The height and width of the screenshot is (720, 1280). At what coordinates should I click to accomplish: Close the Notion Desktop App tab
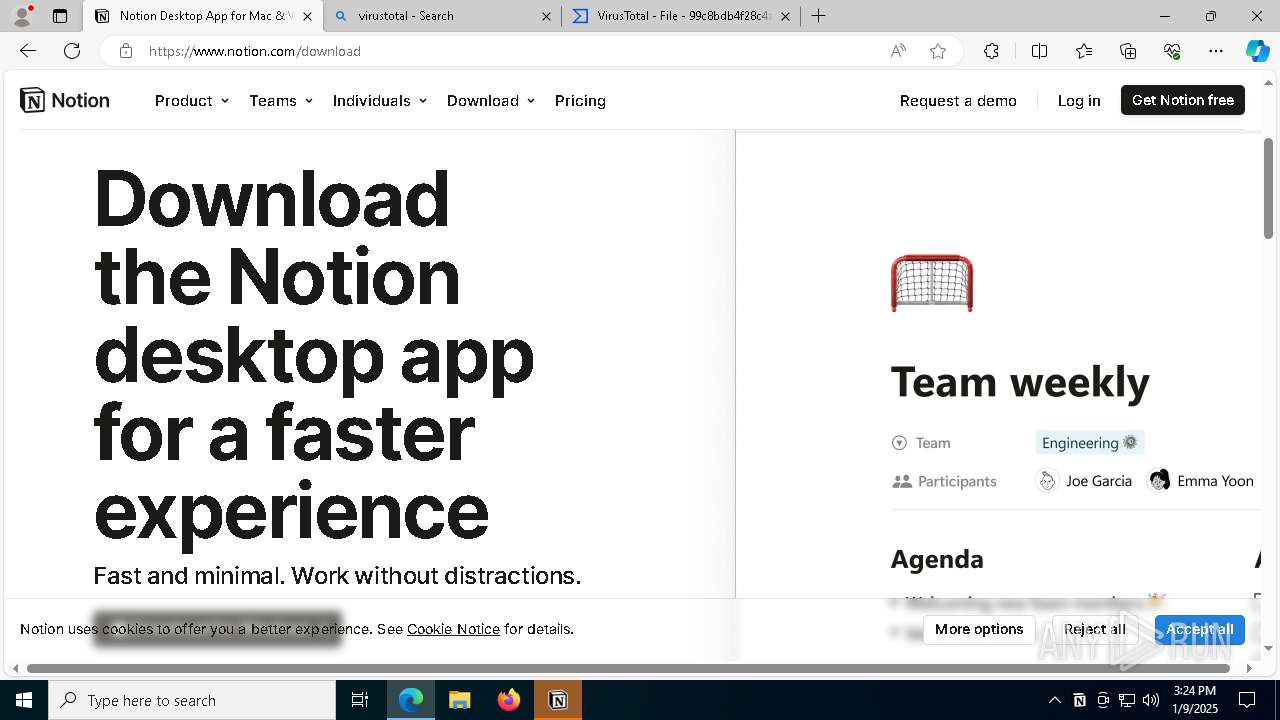(x=307, y=16)
